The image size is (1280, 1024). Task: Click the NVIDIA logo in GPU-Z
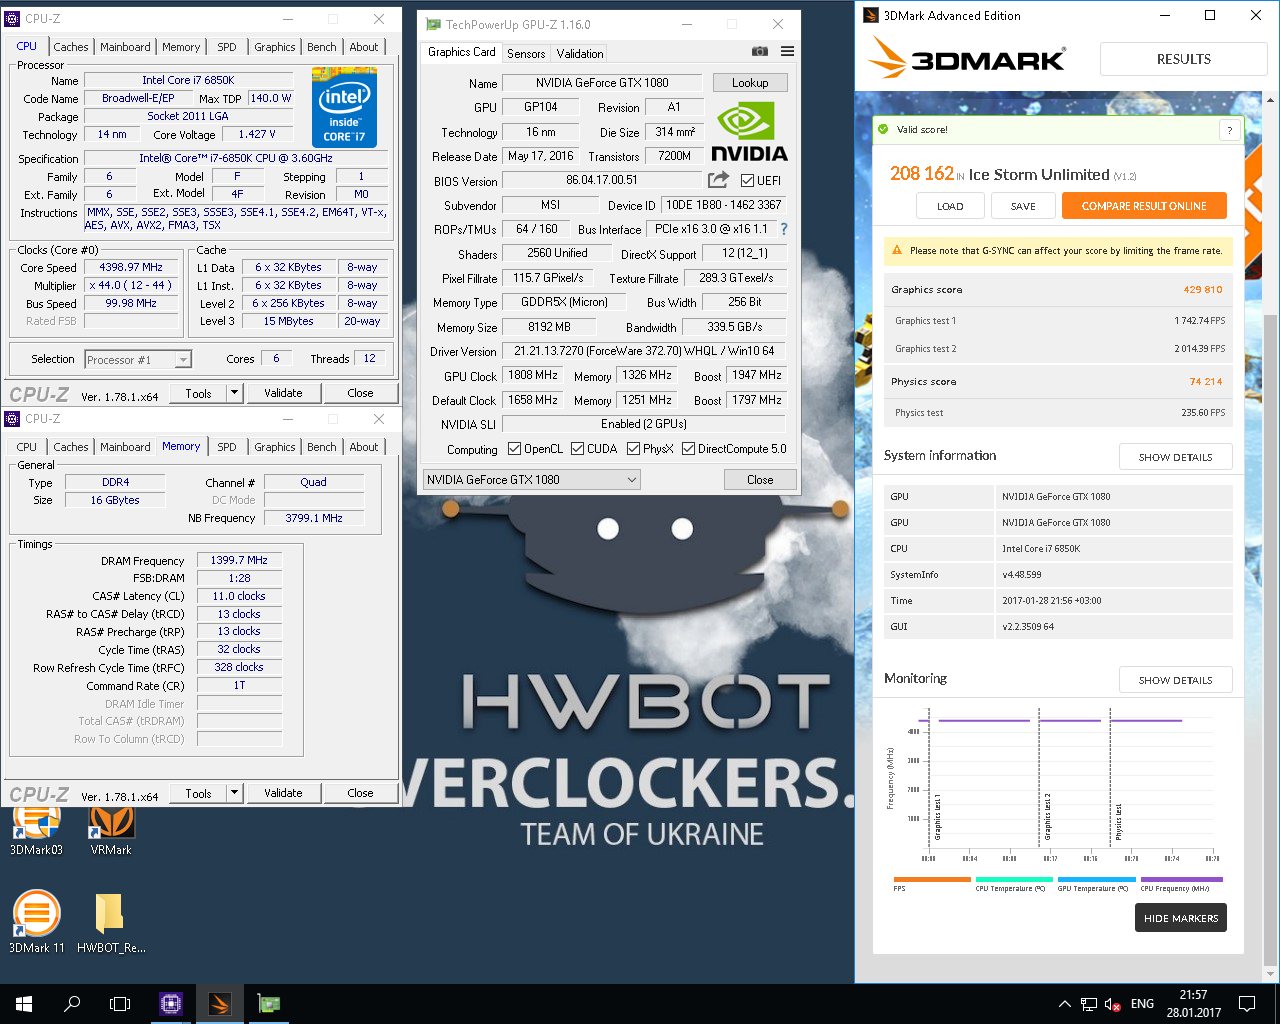pyautogui.click(x=749, y=133)
